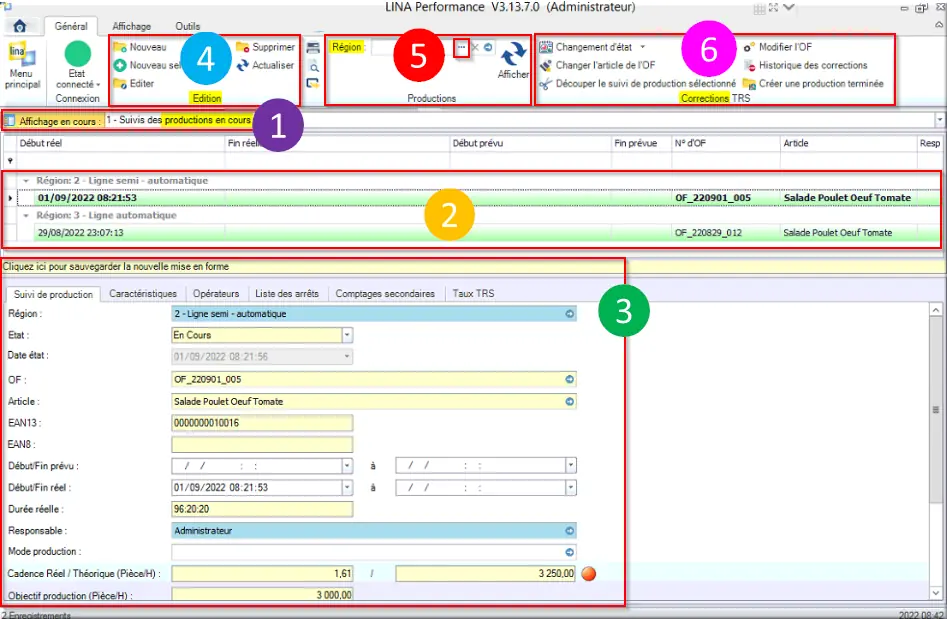Switch to the Affichage ribbon tab
This screenshot has width=947, height=619.
tap(132, 27)
